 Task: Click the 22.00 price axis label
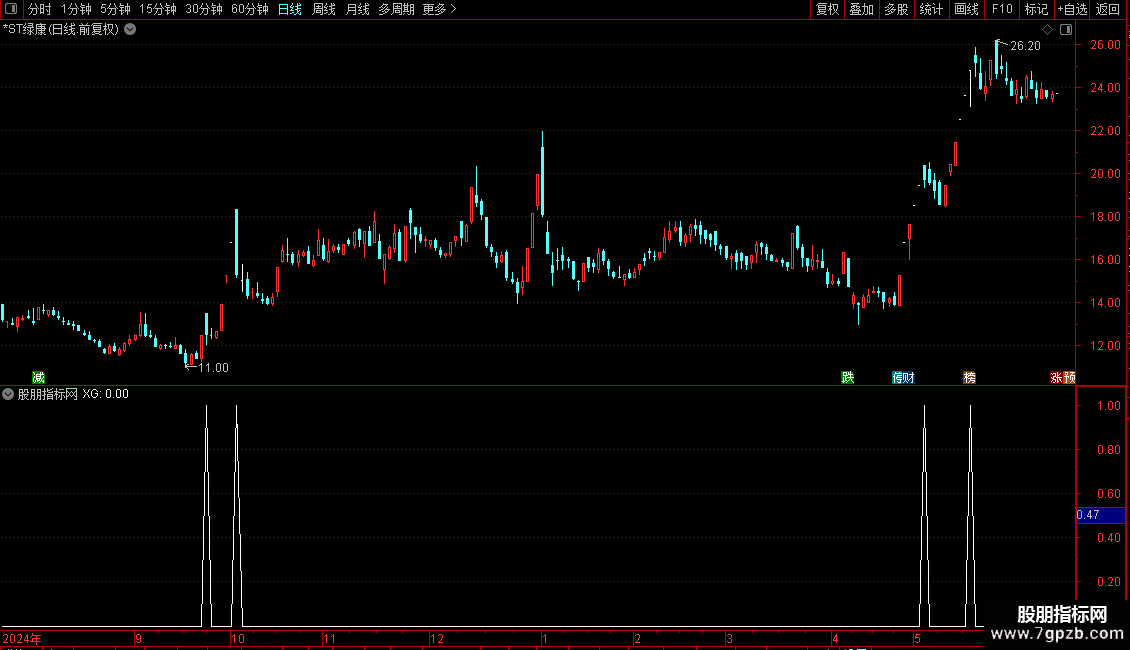click(1105, 130)
